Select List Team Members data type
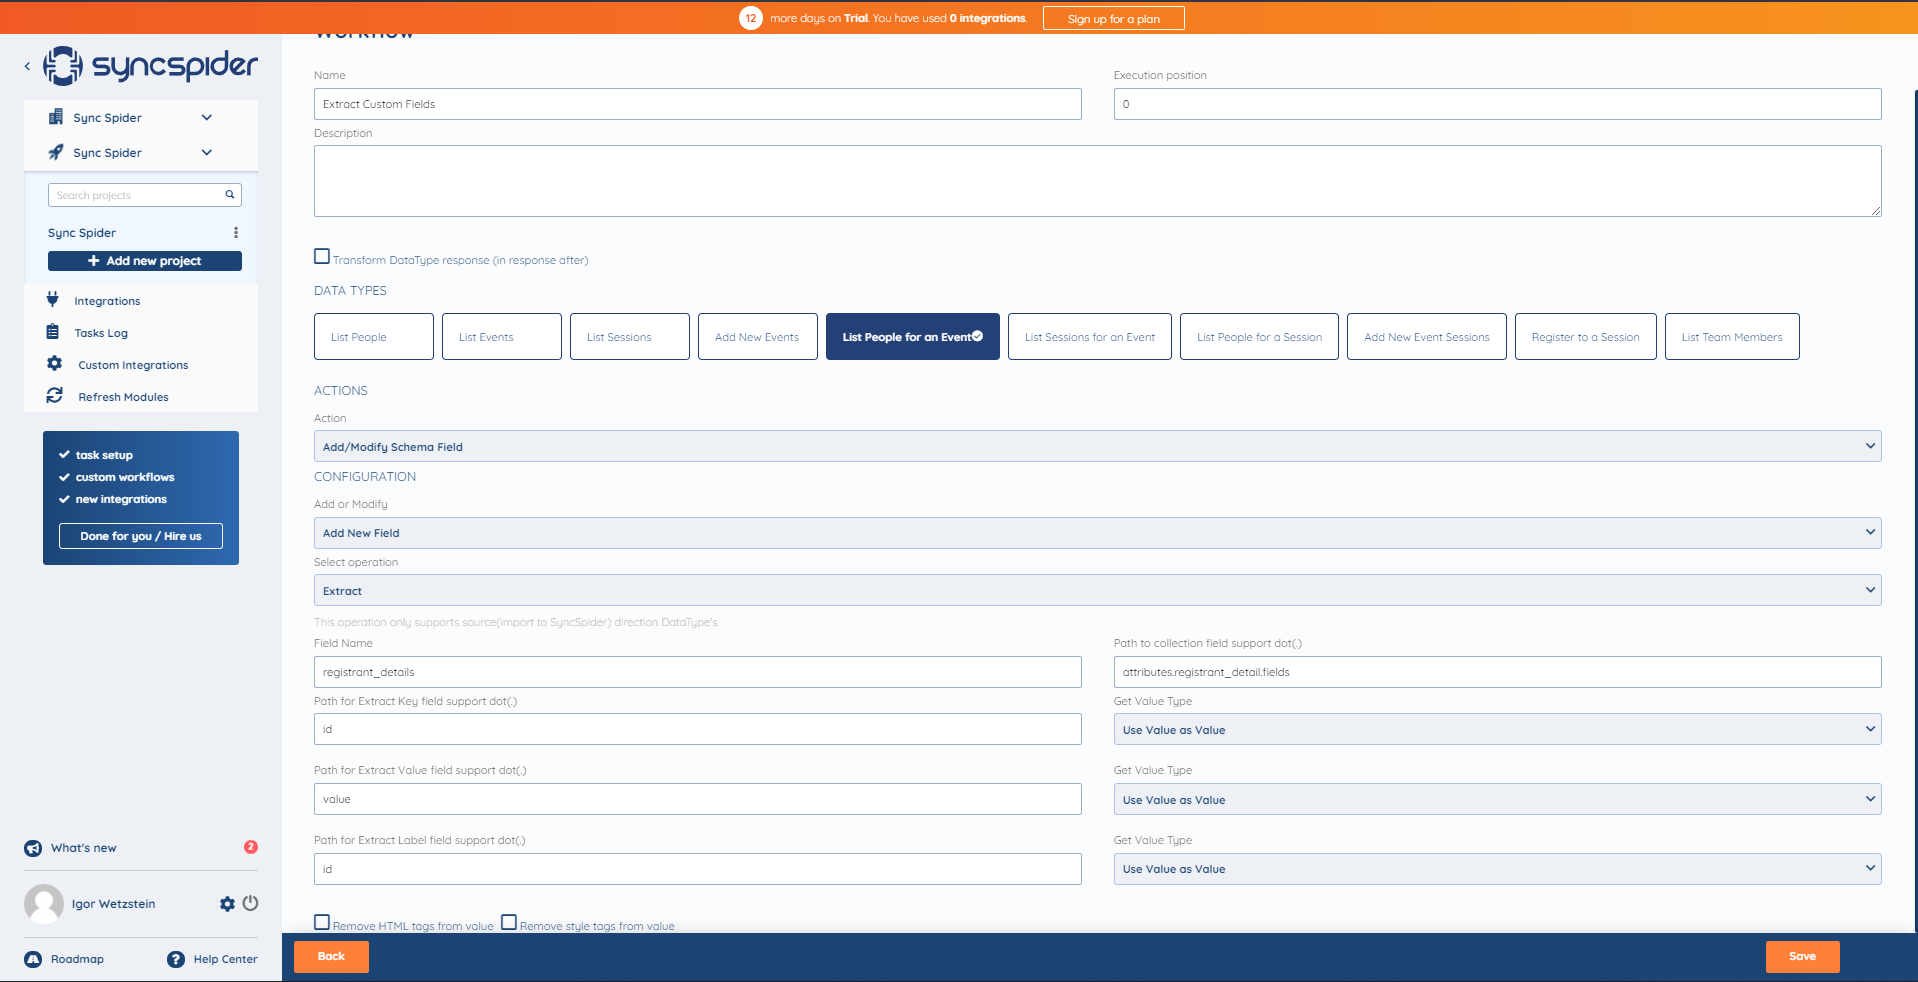The height and width of the screenshot is (982, 1918). 1732,337
